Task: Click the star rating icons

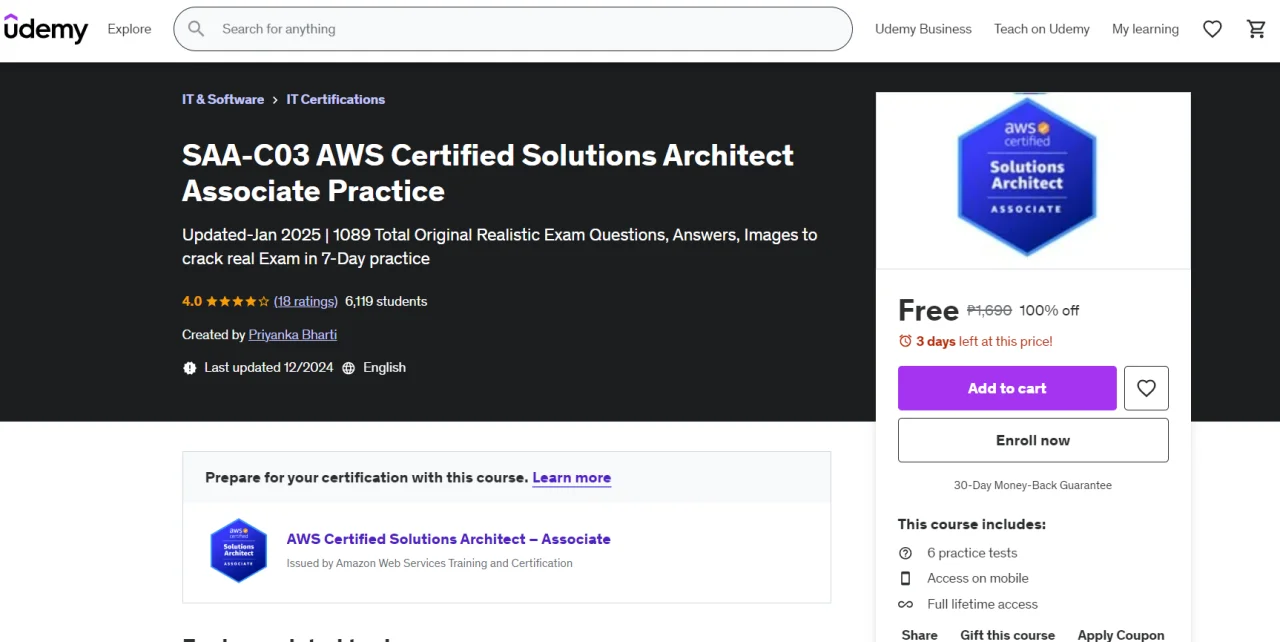Action: coord(238,301)
